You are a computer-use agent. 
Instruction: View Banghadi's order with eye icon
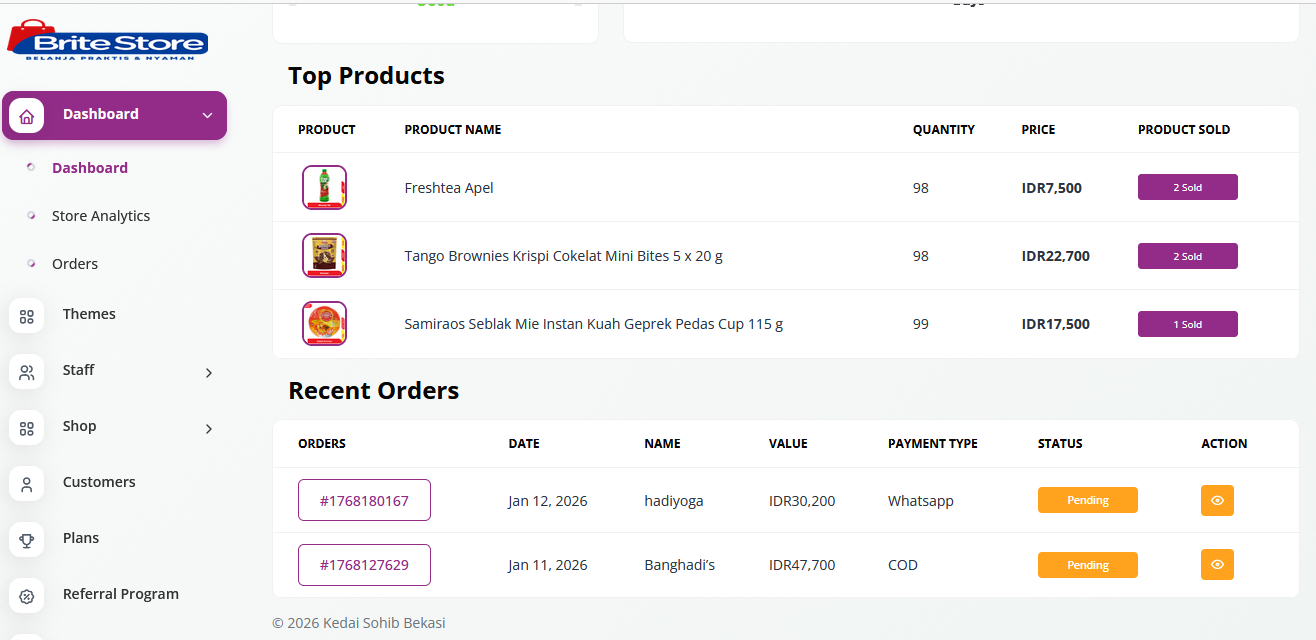[x=1217, y=565]
